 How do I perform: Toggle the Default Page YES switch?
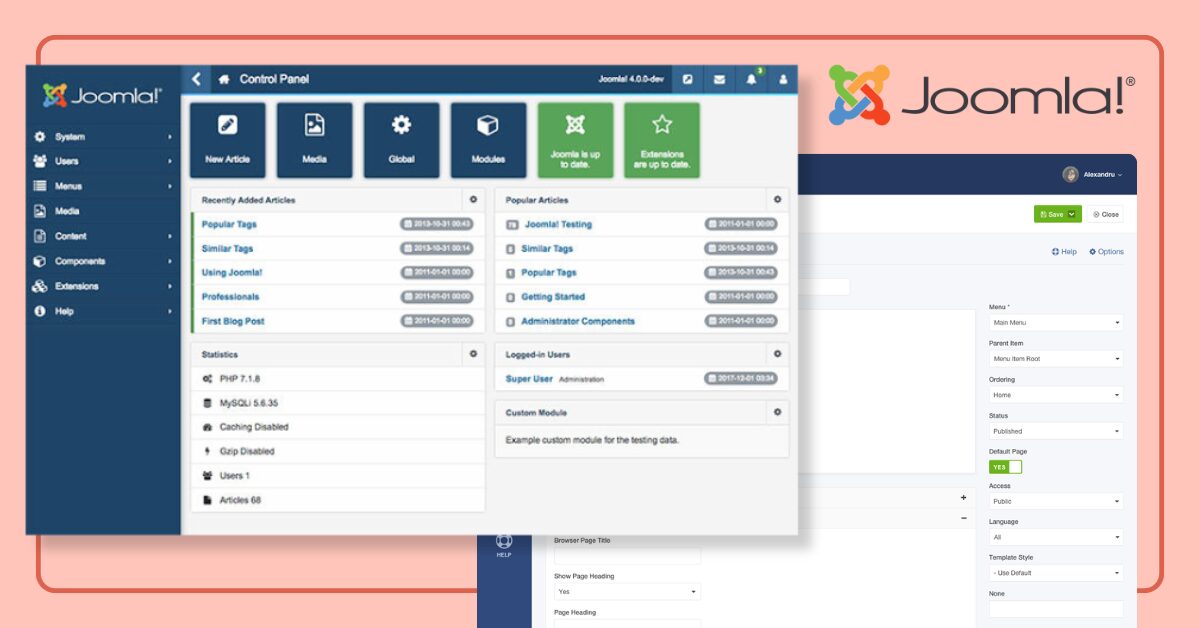tap(1005, 467)
